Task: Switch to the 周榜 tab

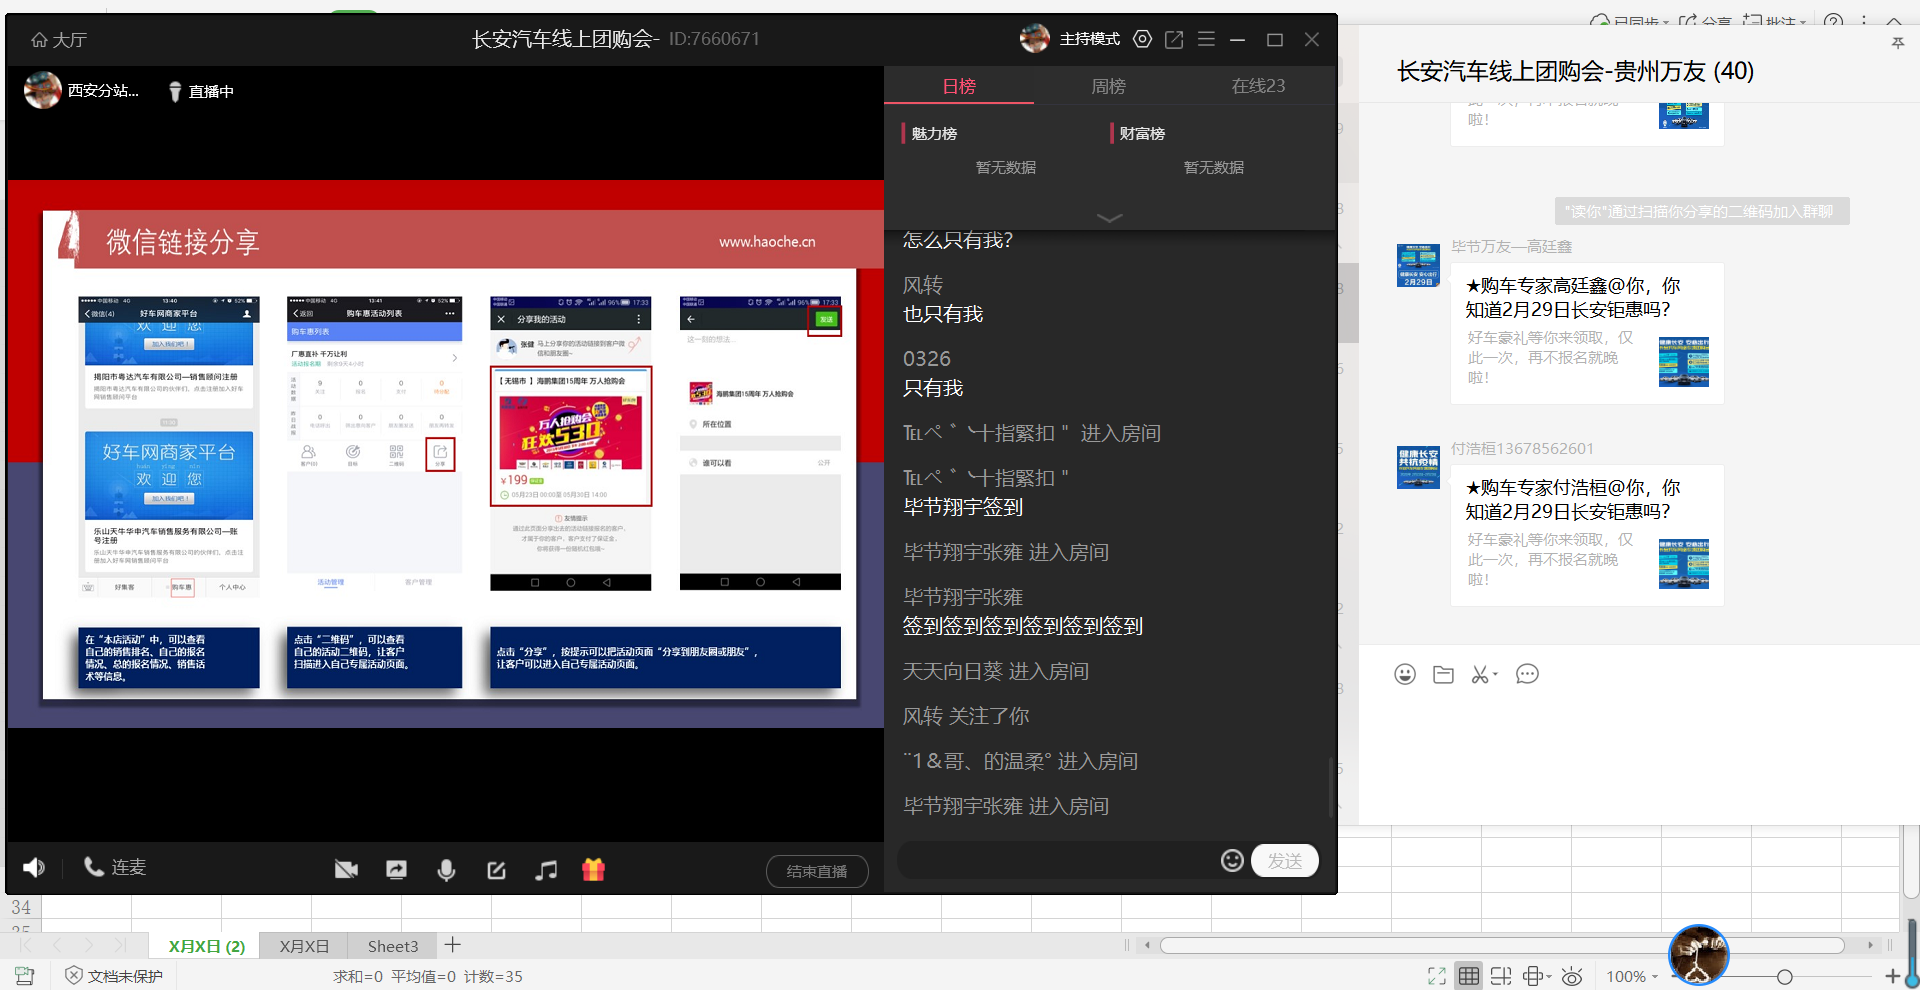Action: click(1108, 86)
